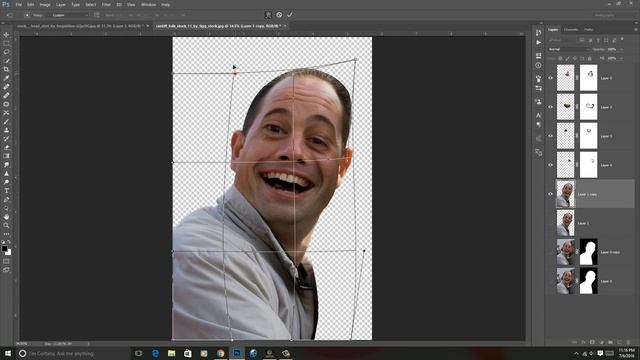Switch to the Channels tab
The width and height of the screenshot is (640, 360).
point(571,29)
